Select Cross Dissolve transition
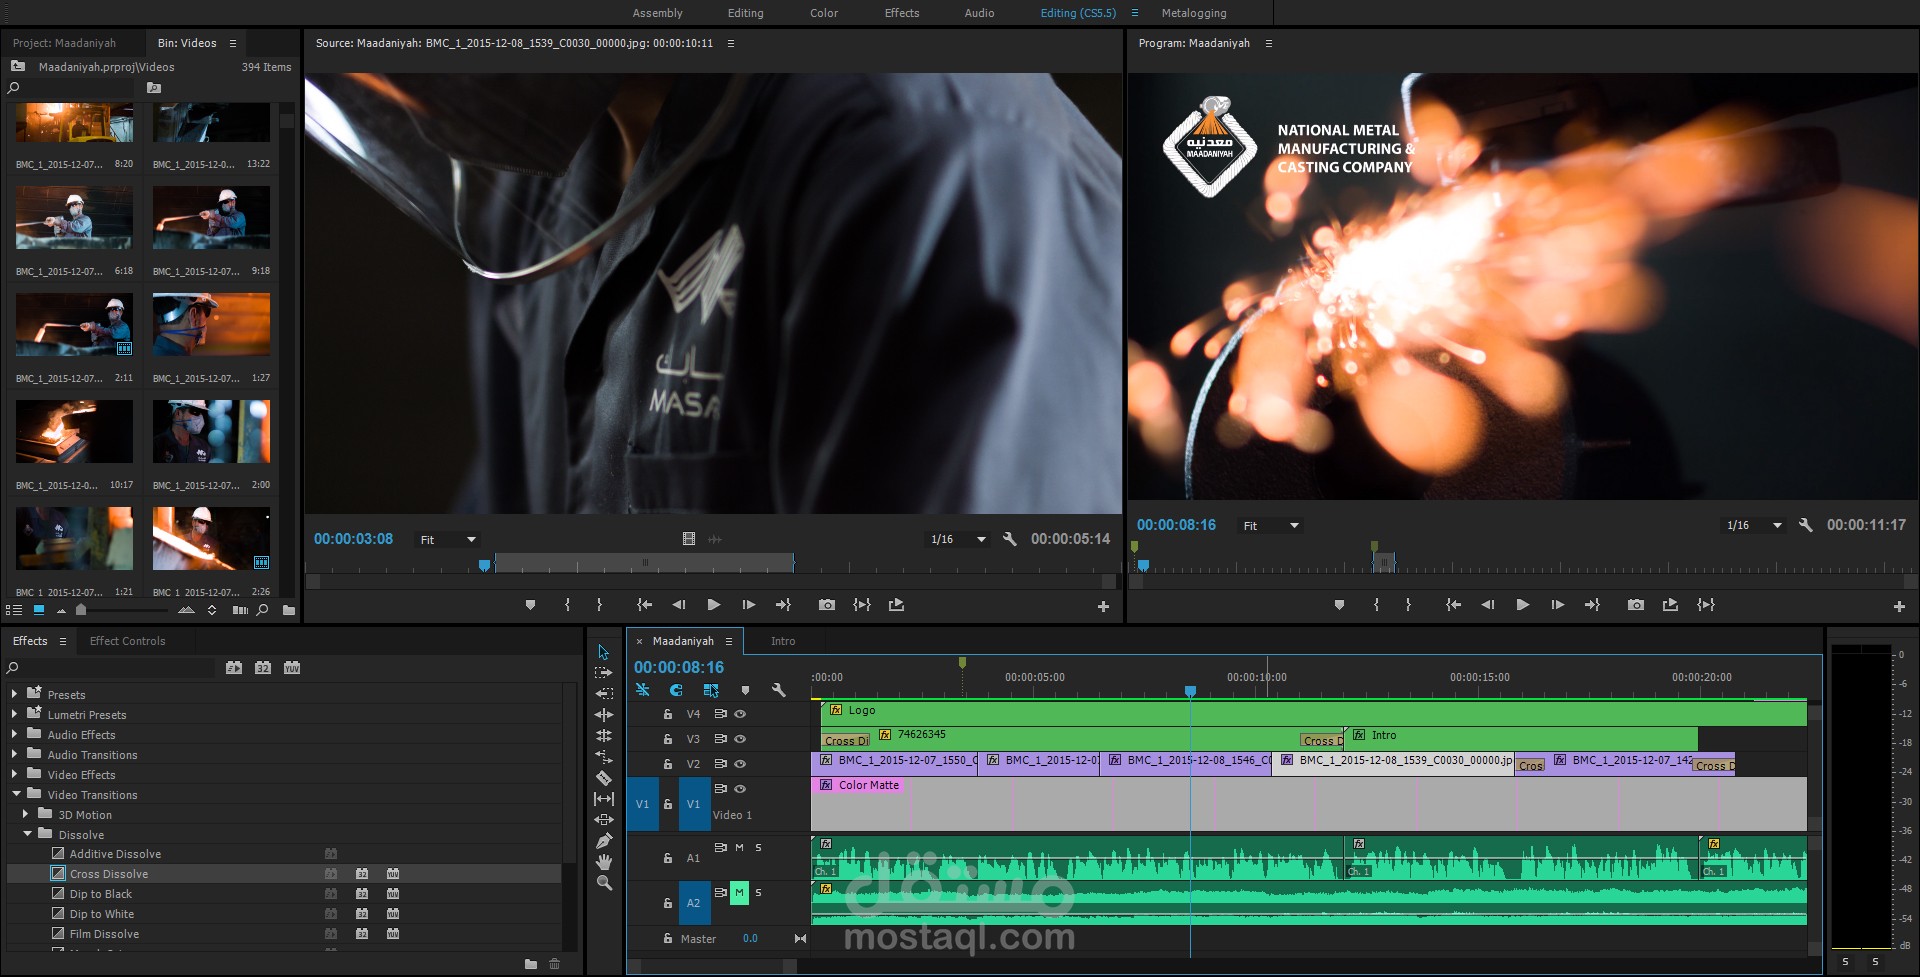 coord(109,874)
